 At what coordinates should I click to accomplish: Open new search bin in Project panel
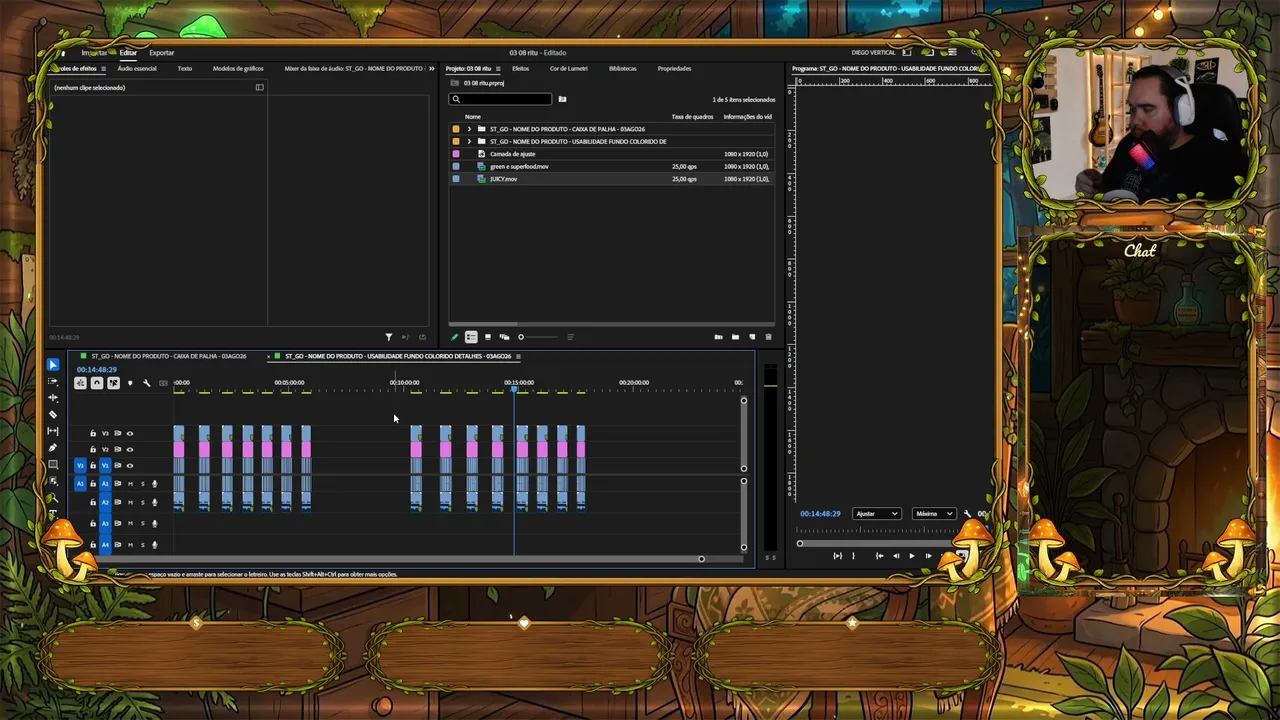click(562, 99)
